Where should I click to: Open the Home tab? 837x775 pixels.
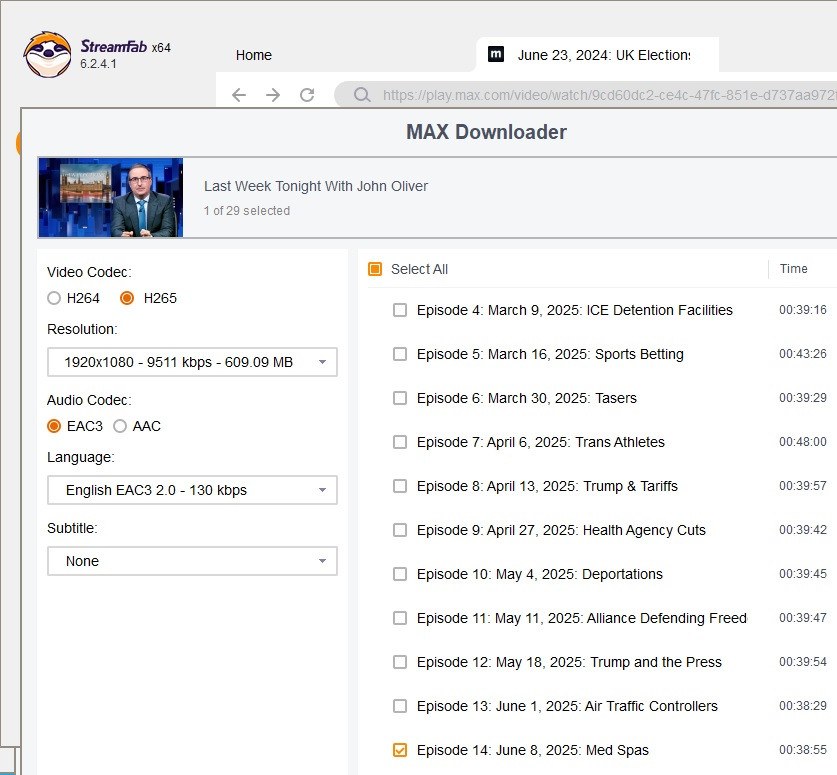click(254, 55)
